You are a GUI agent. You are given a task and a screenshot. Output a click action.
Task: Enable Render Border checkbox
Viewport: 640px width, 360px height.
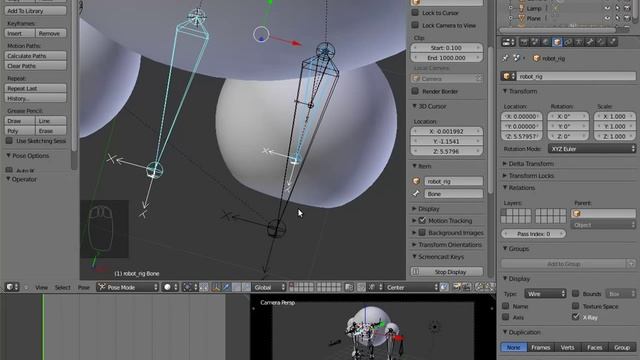tap(415, 91)
